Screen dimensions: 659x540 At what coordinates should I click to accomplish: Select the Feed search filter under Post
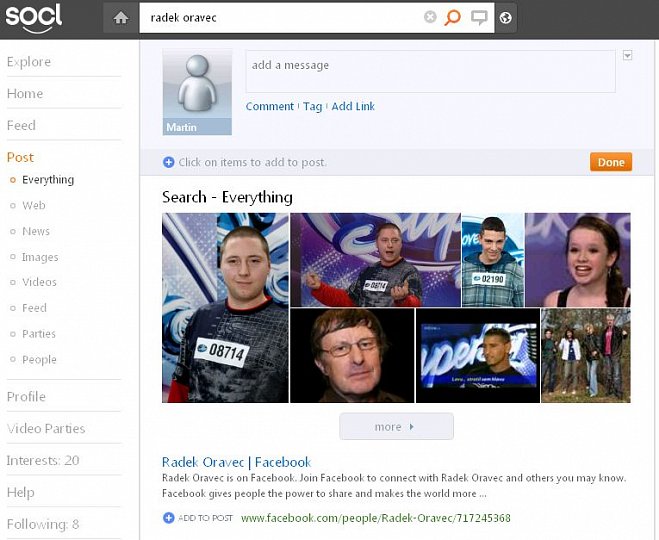(x=34, y=308)
